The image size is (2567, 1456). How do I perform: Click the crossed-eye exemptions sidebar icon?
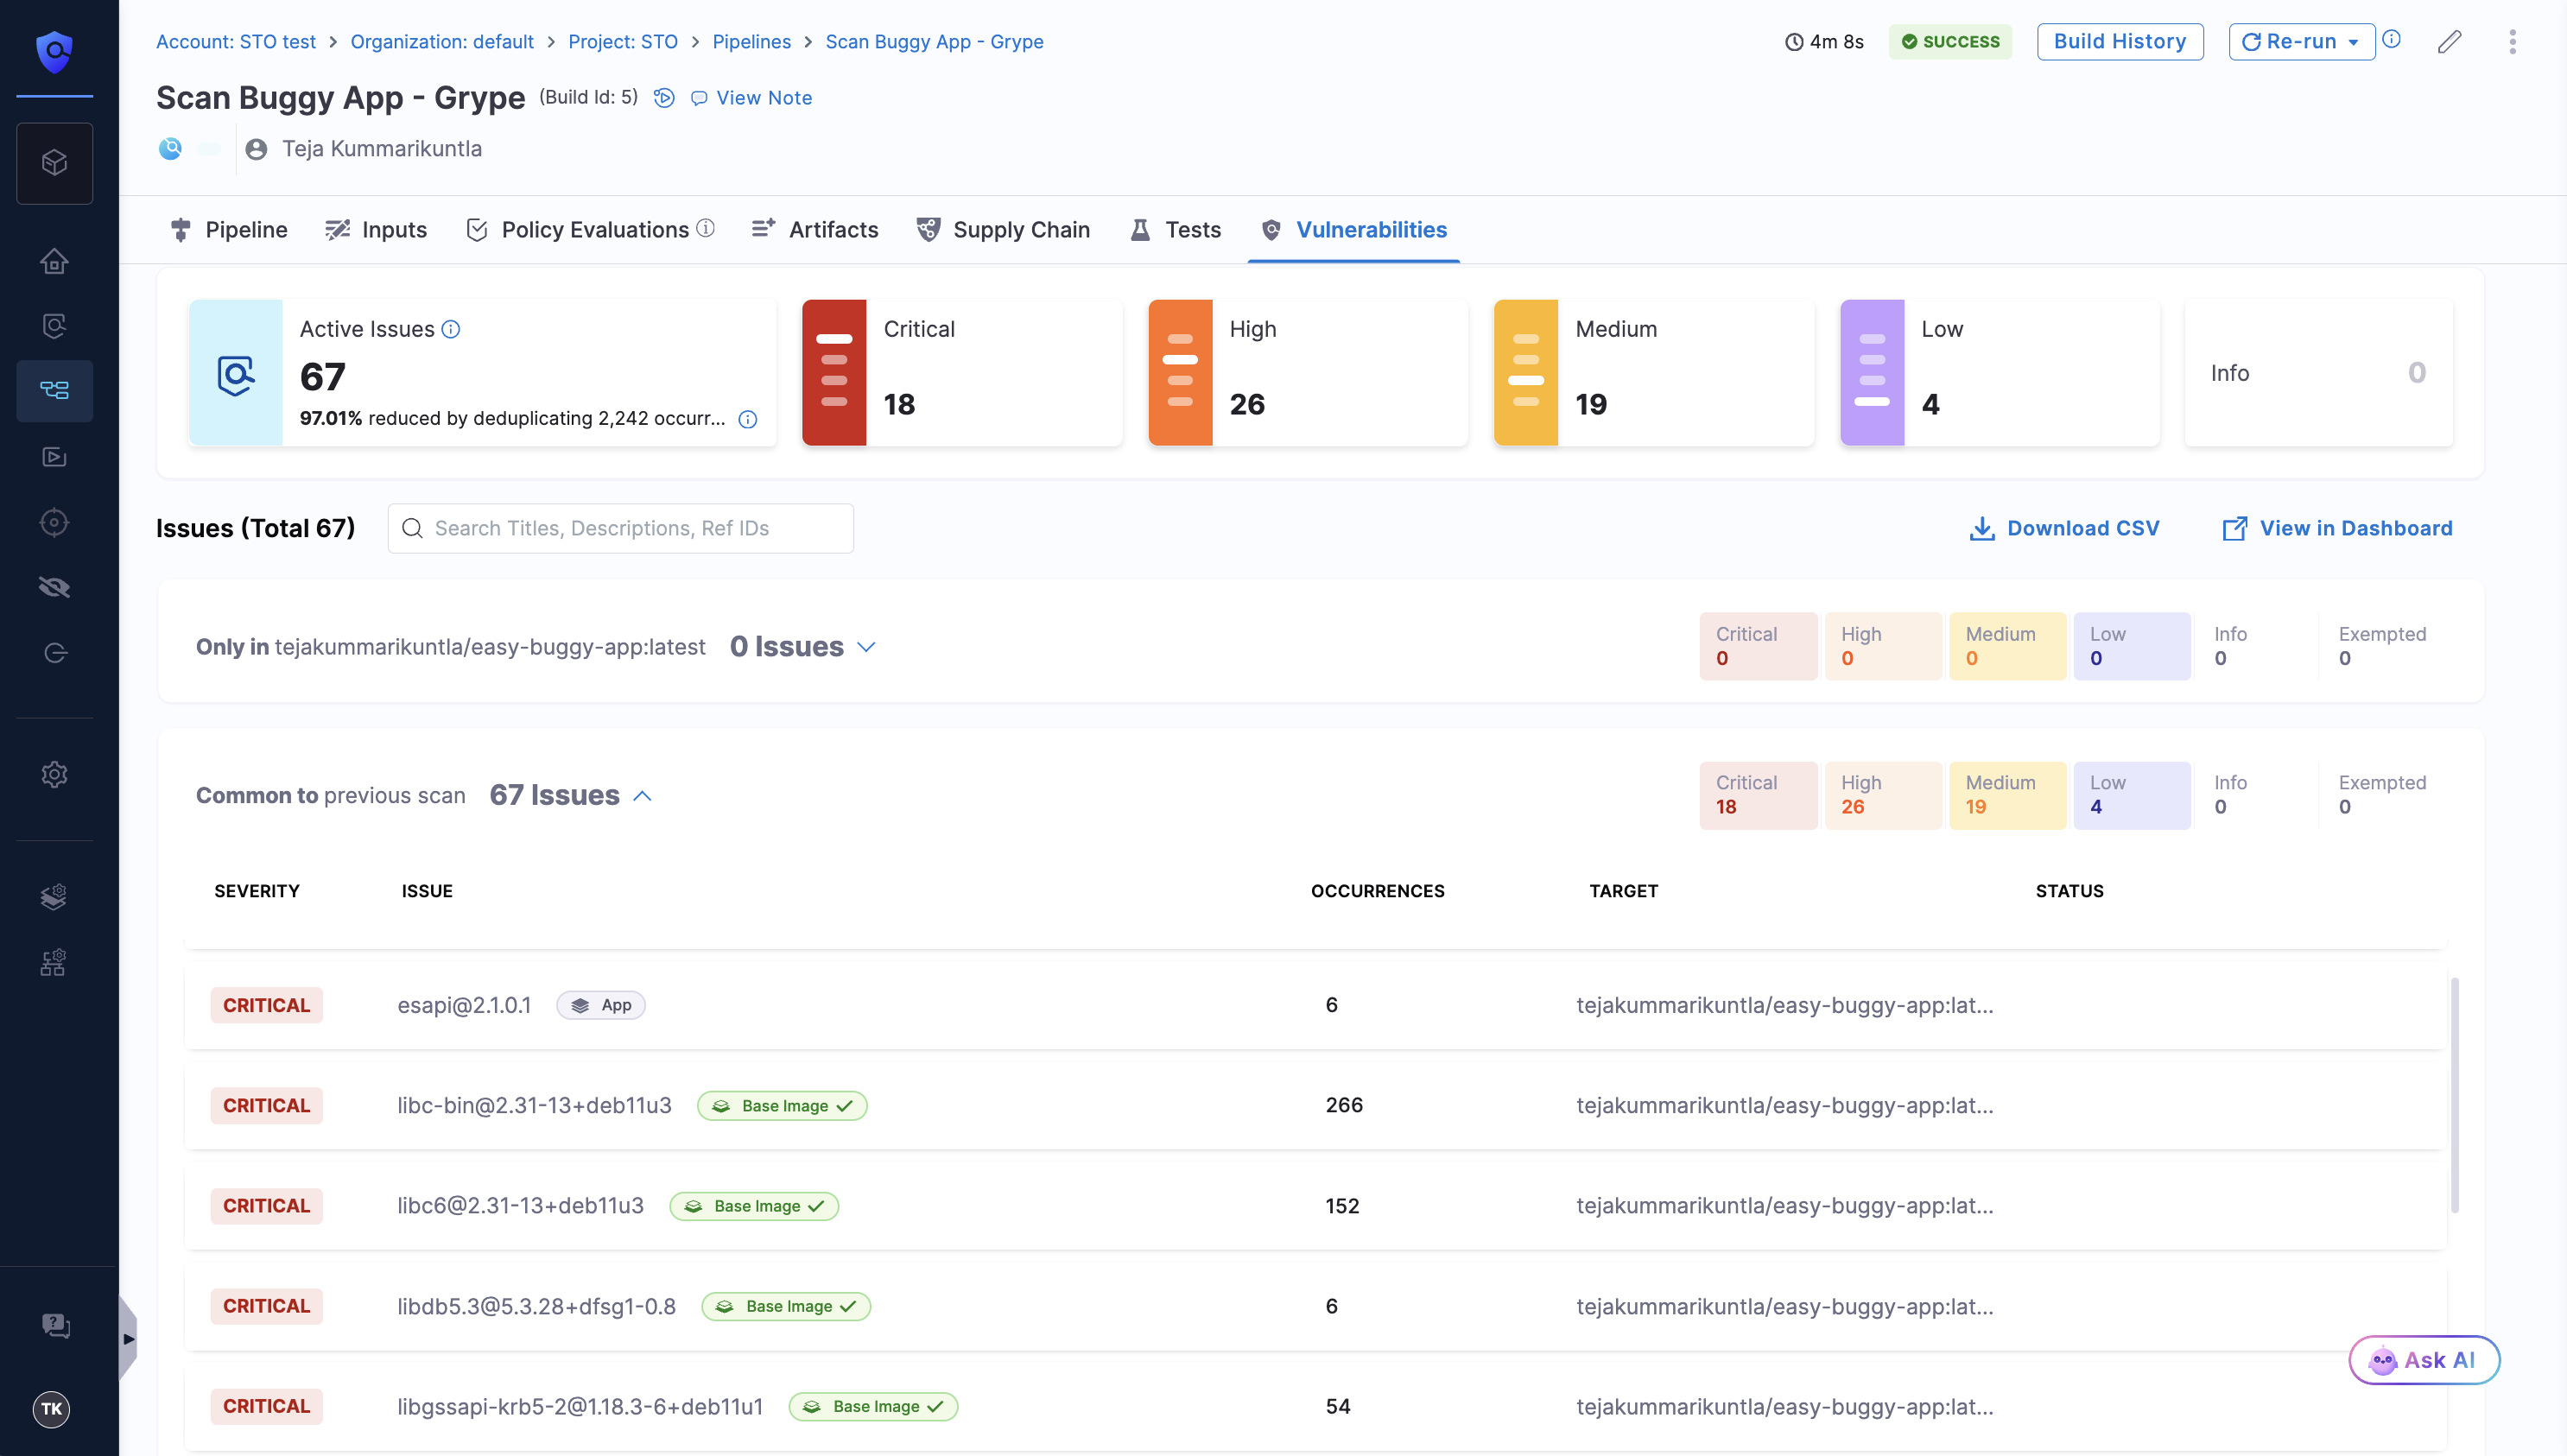tap(54, 587)
